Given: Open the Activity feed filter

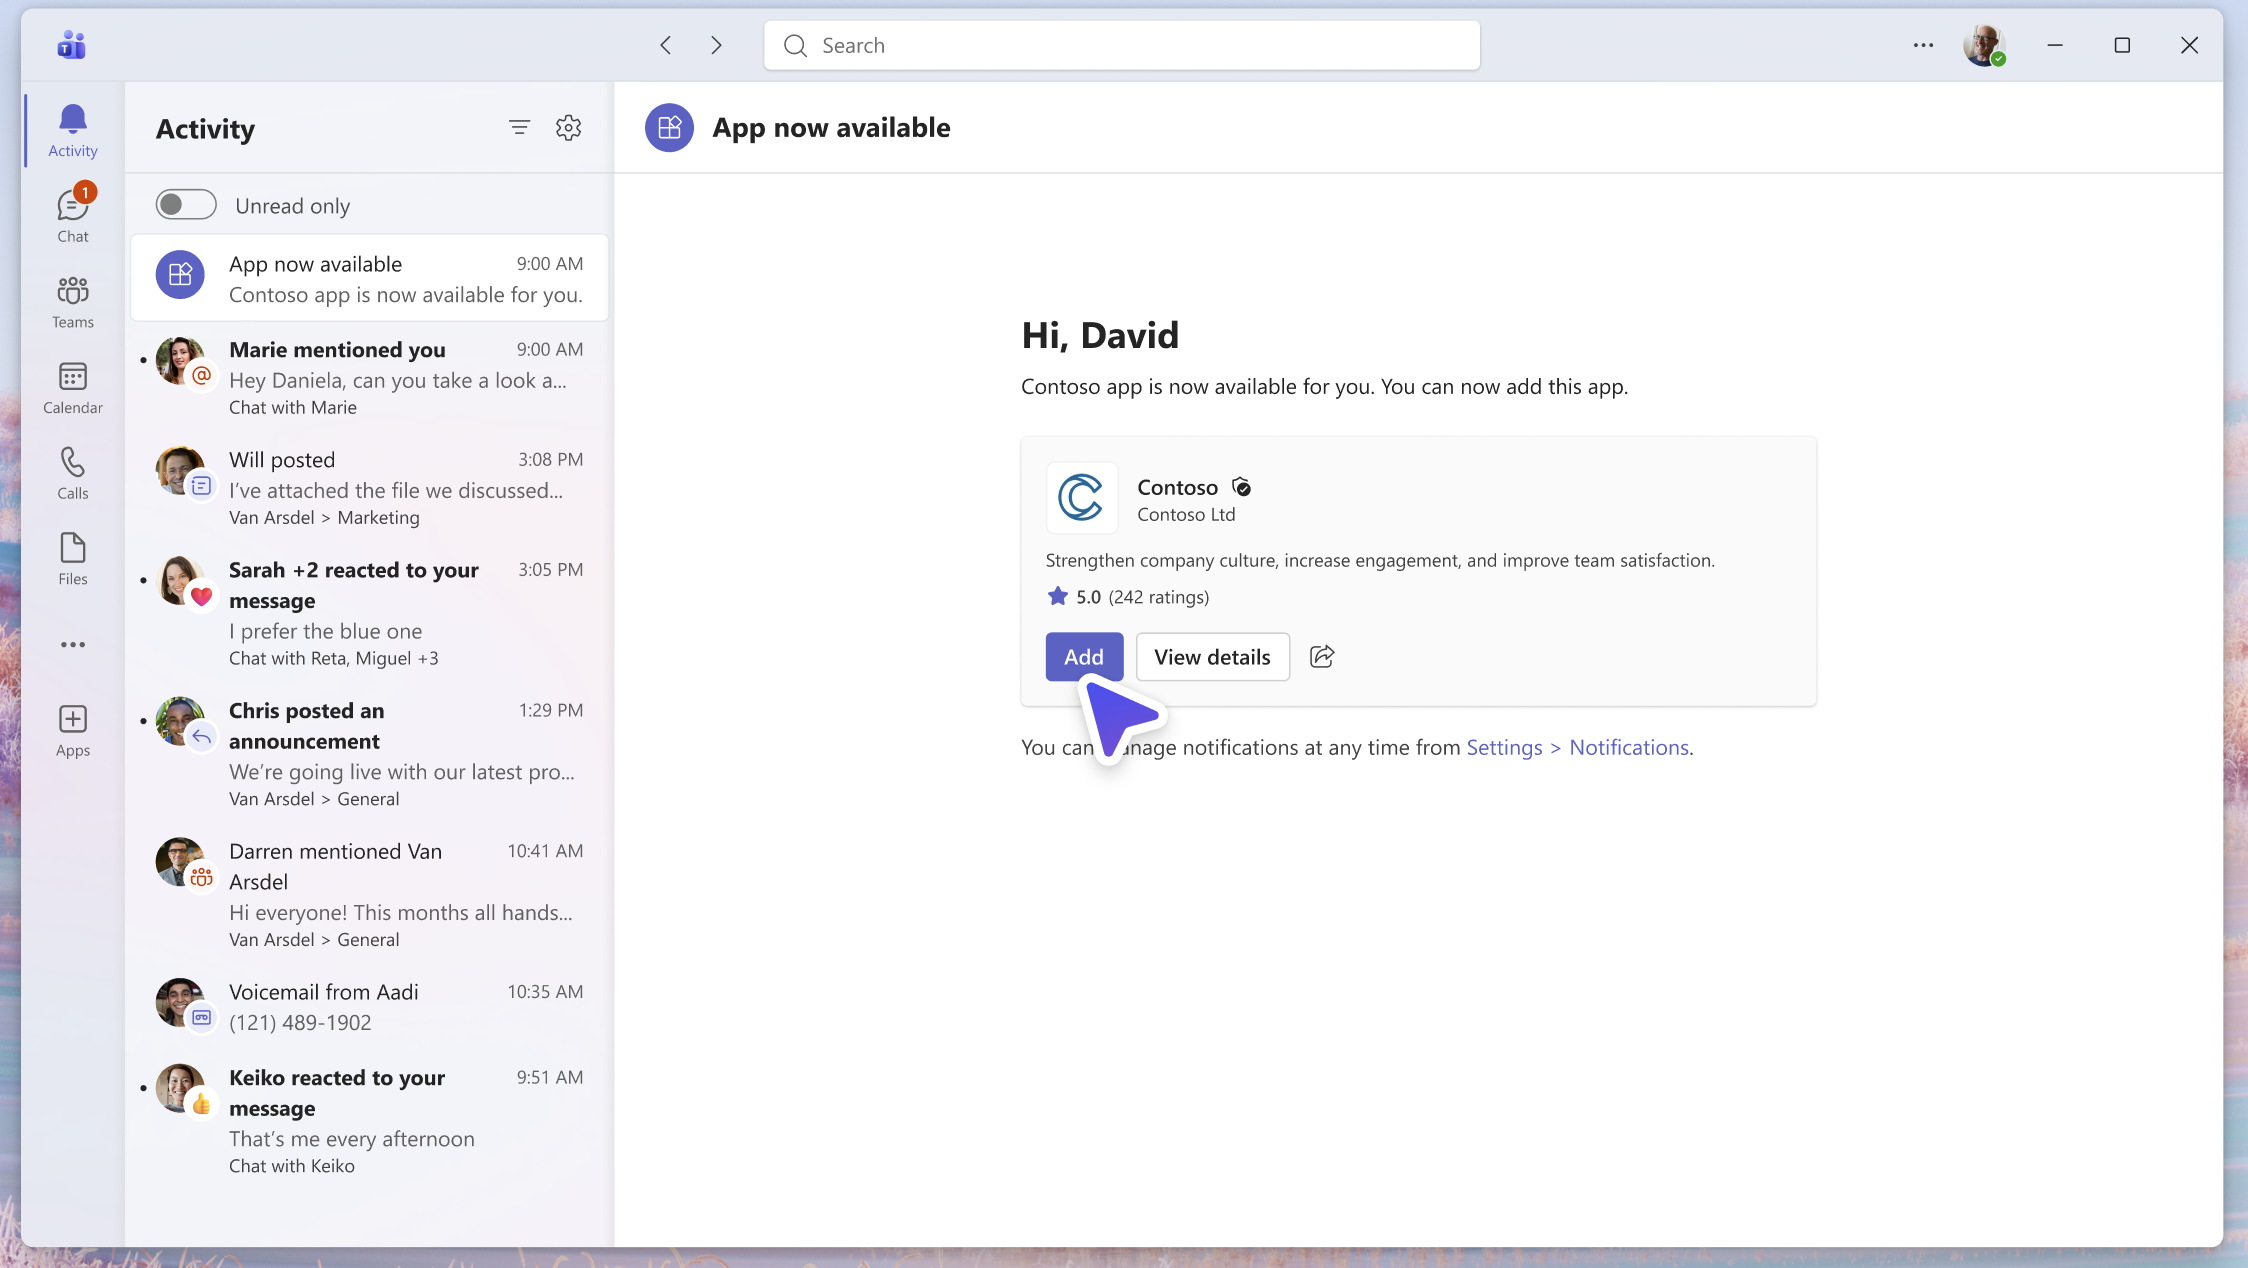Looking at the screenshot, I should coord(519,128).
